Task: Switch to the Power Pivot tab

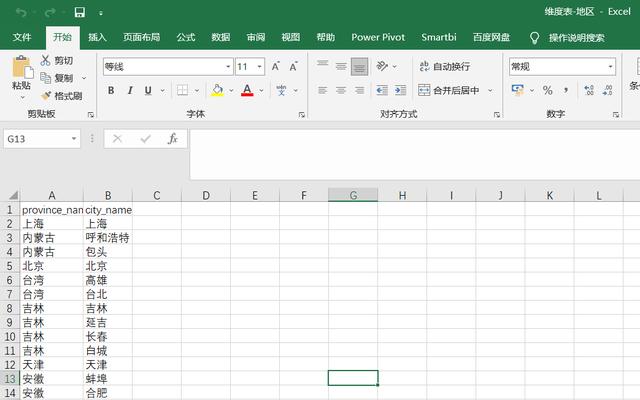Action: click(378, 38)
